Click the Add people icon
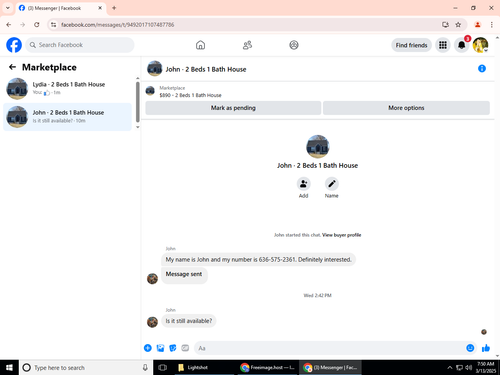 (303, 184)
